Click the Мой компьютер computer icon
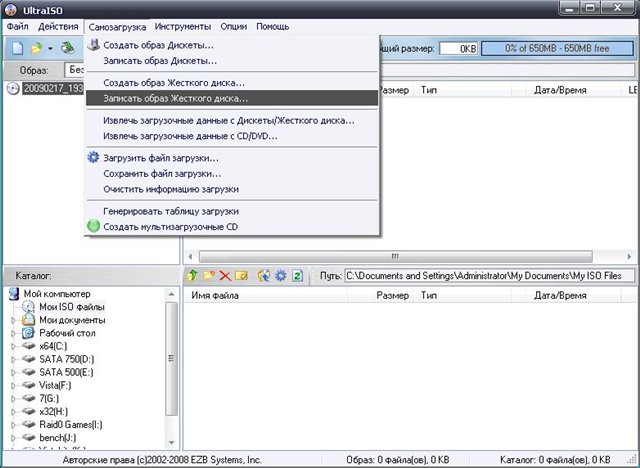640x468 pixels. click(14, 294)
